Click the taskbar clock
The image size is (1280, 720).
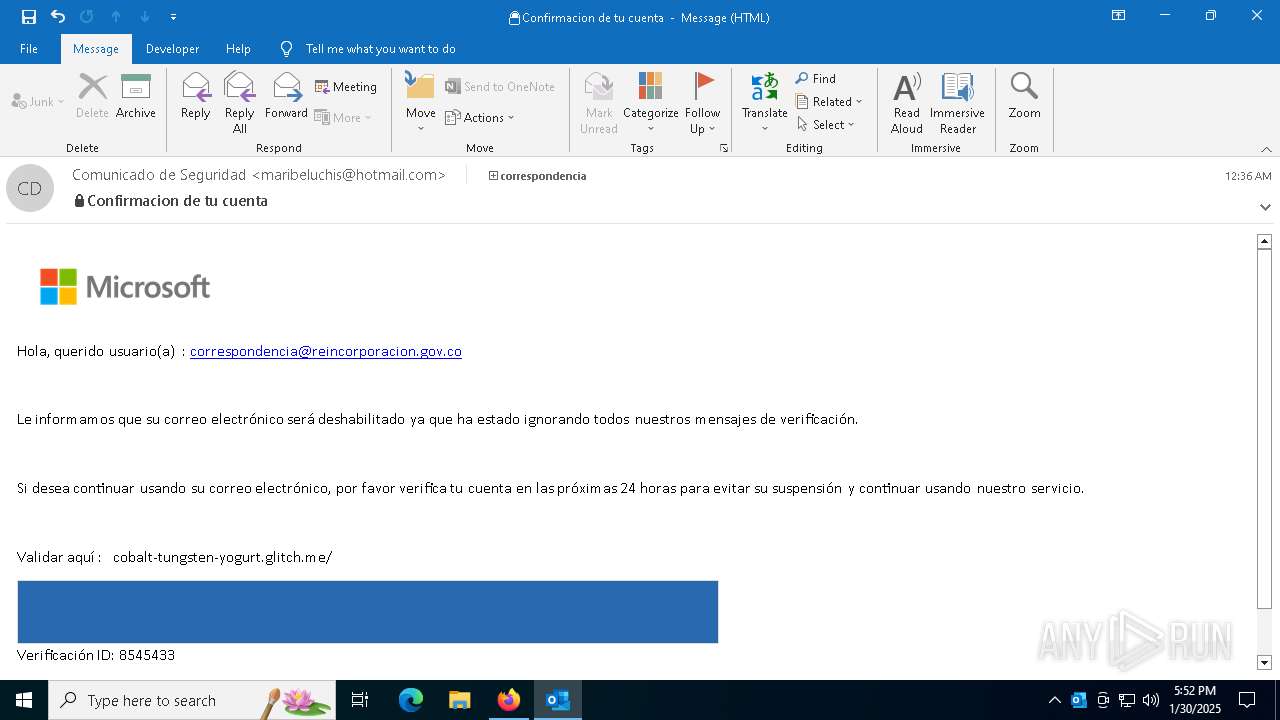point(1195,700)
